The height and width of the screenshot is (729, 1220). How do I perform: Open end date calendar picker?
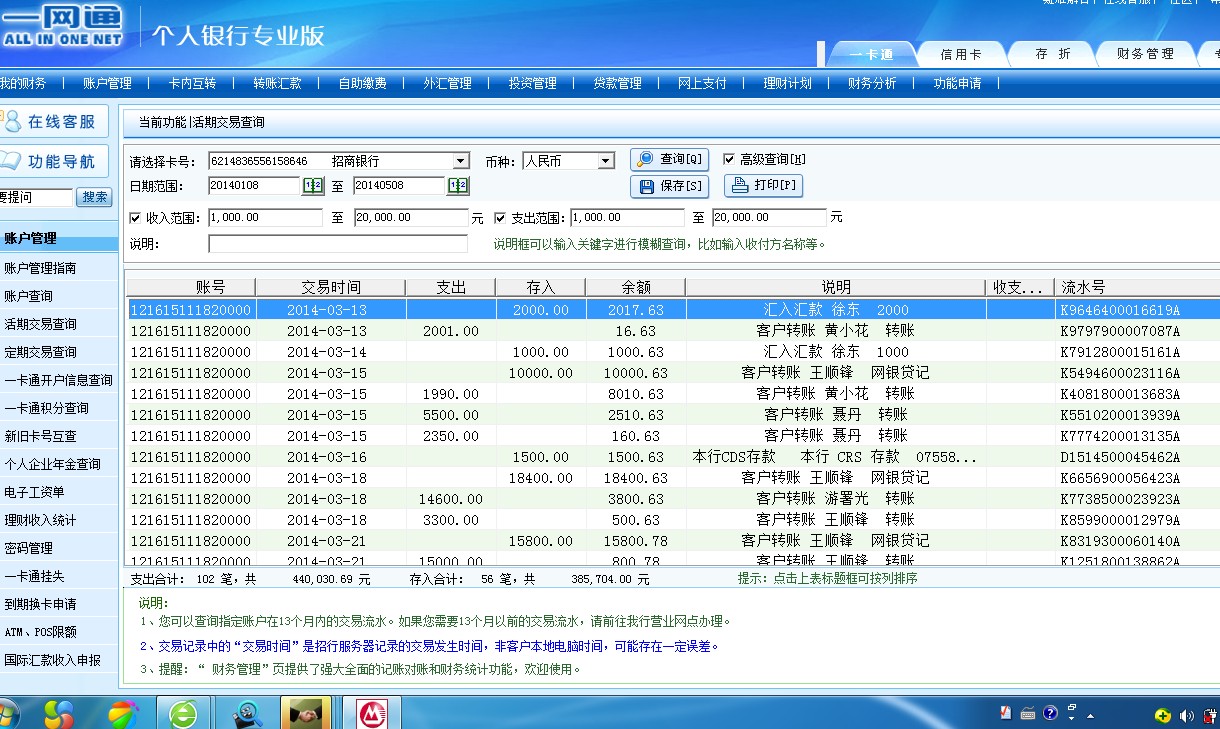point(458,186)
